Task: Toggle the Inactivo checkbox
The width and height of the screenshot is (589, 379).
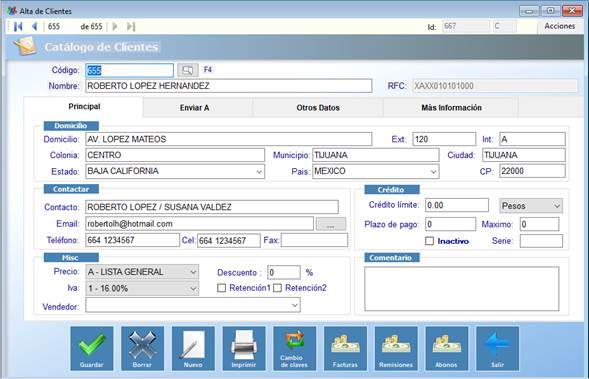Action: (x=429, y=241)
